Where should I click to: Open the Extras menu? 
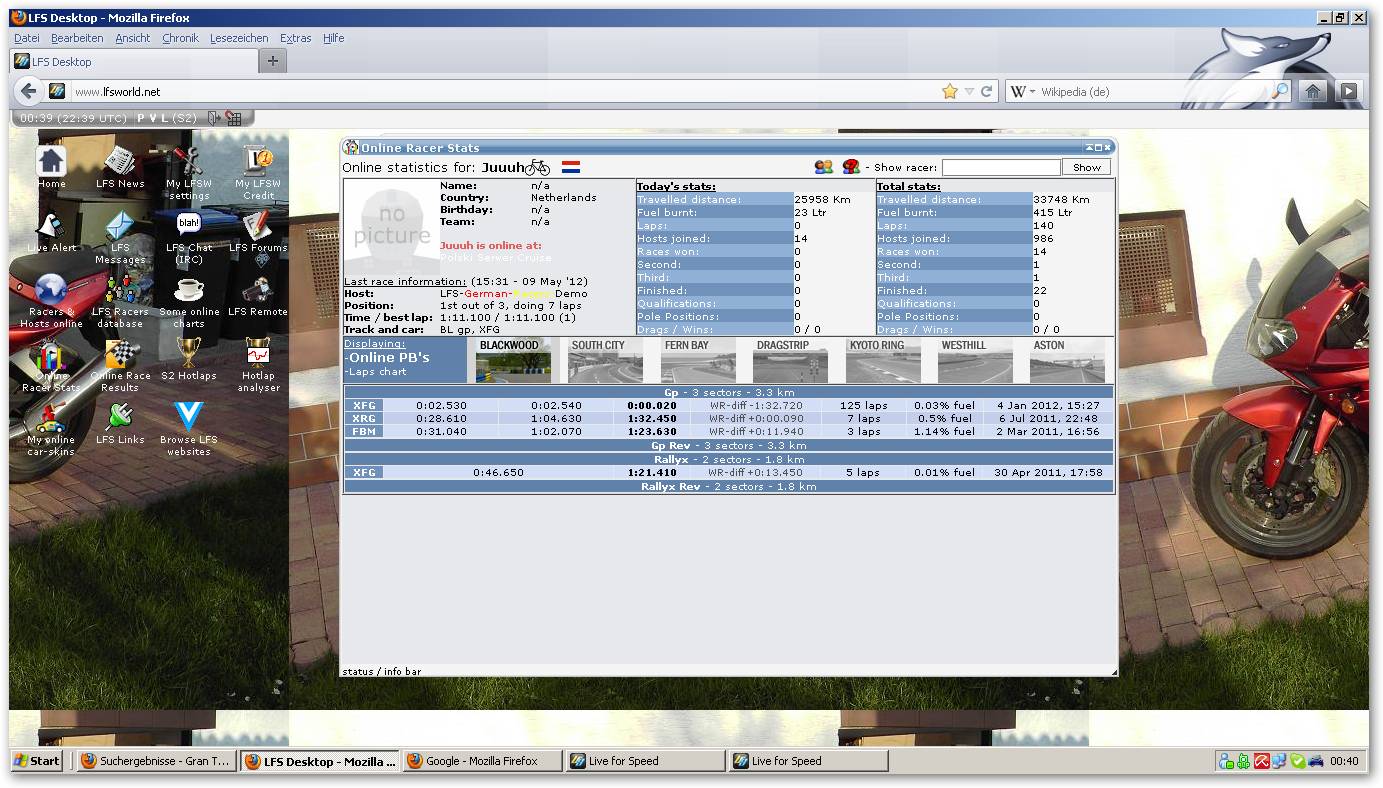295,38
